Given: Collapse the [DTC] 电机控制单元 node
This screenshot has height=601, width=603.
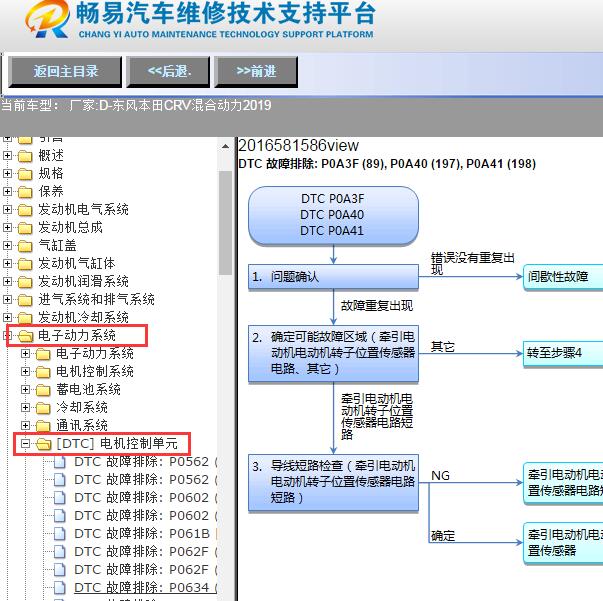Looking at the screenshot, I should coord(25,444).
